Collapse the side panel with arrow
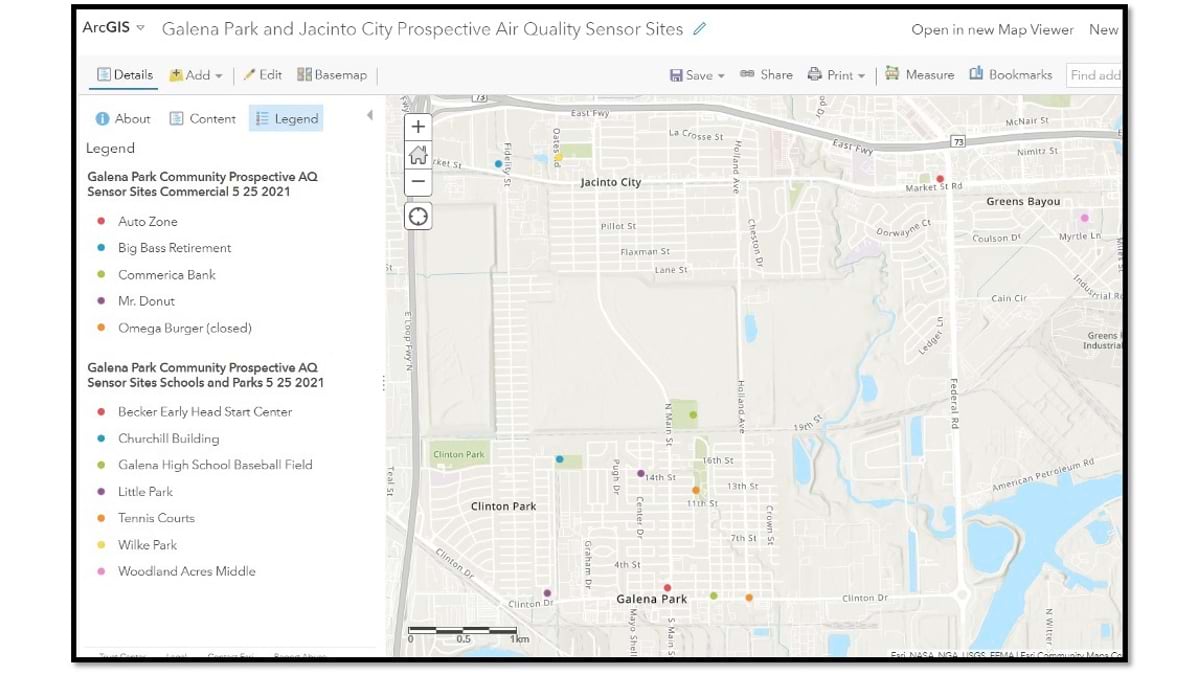Screen dimensions: 1200x675 [369, 116]
